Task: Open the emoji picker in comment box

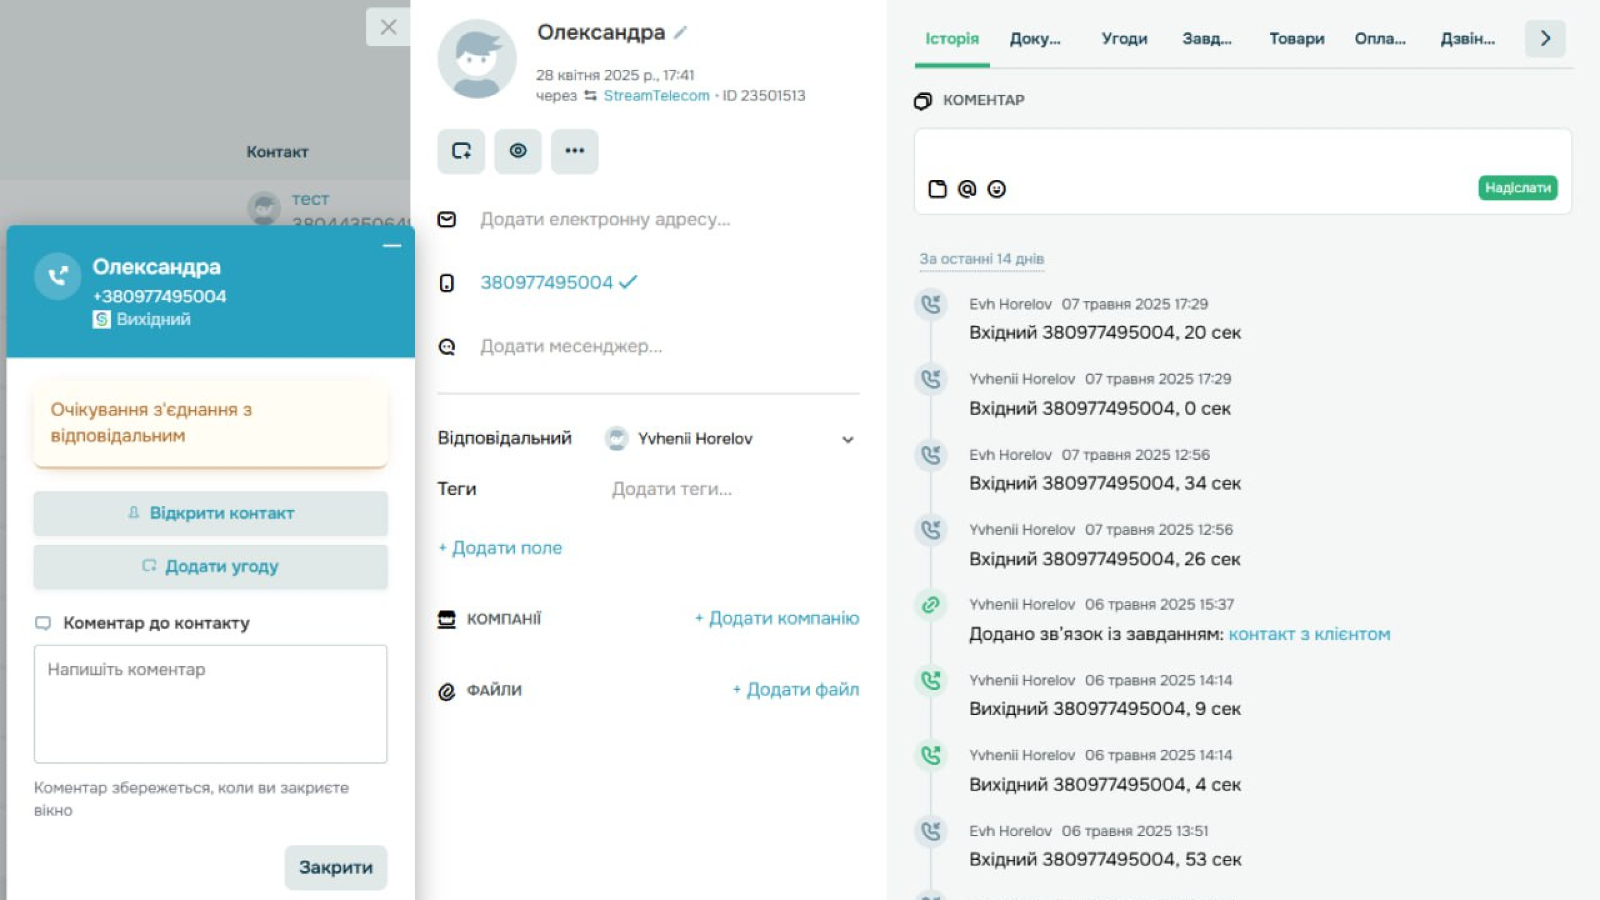Action: 997,189
